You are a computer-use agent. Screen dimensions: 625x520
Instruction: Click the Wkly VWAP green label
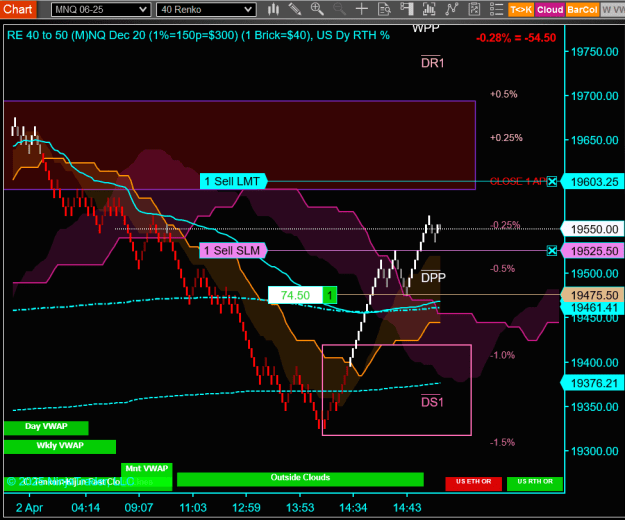[60, 447]
